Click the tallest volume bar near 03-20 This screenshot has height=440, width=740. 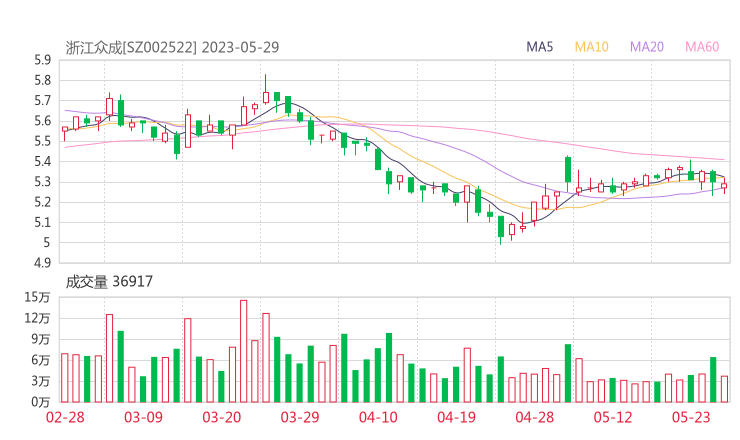point(244,351)
